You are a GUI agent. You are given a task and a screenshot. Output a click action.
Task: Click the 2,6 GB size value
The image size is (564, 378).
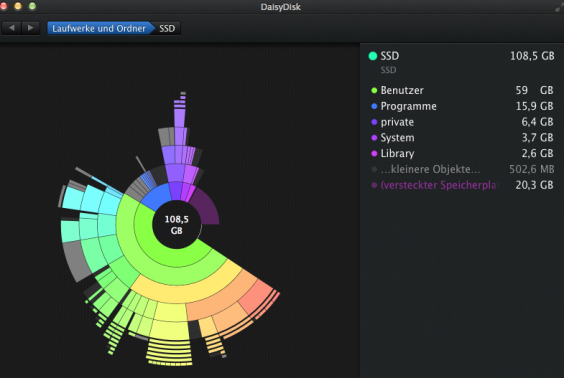tap(537, 154)
